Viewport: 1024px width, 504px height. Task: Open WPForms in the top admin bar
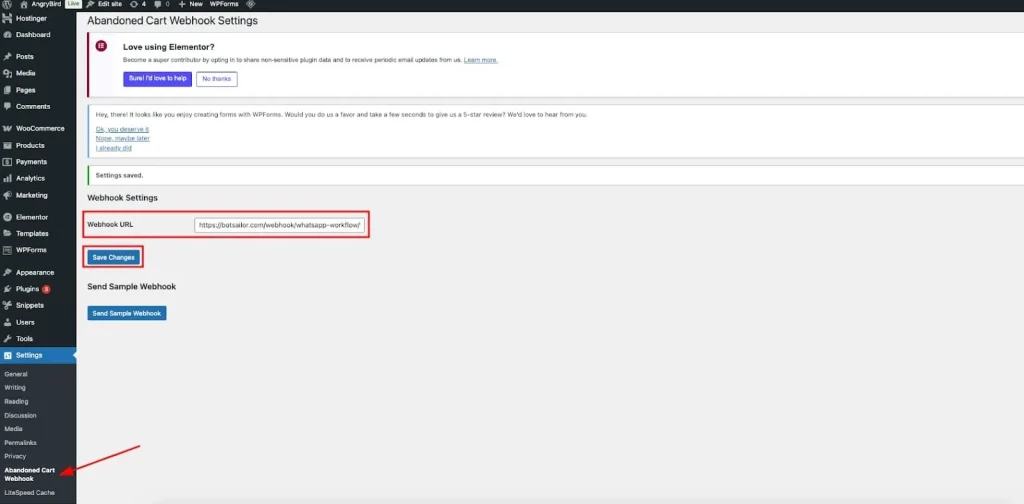pos(224,4)
